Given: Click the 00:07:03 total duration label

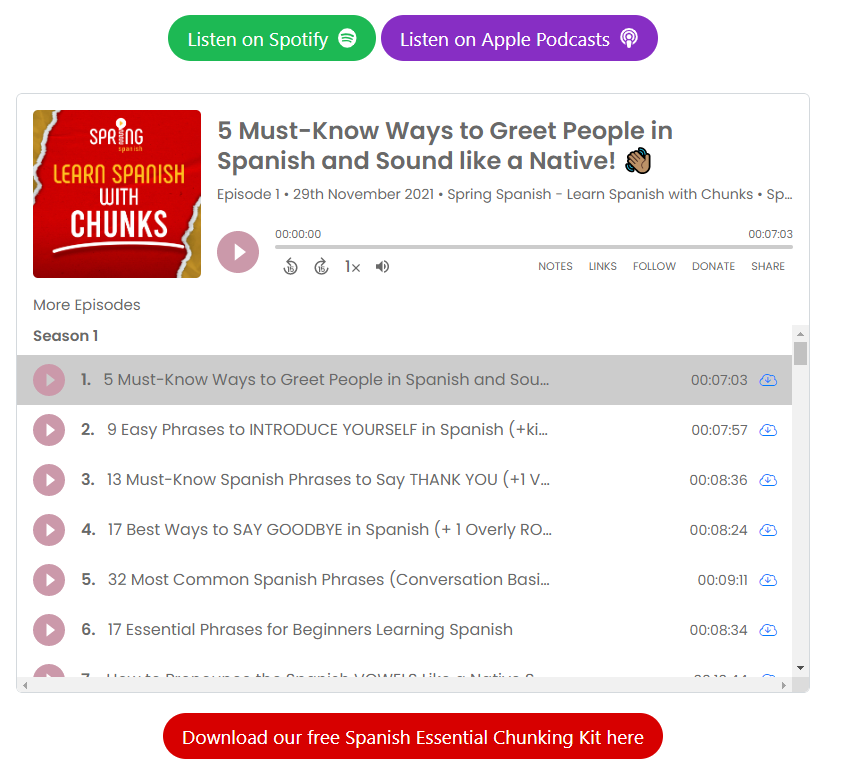Looking at the screenshot, I should pos(770,234).
